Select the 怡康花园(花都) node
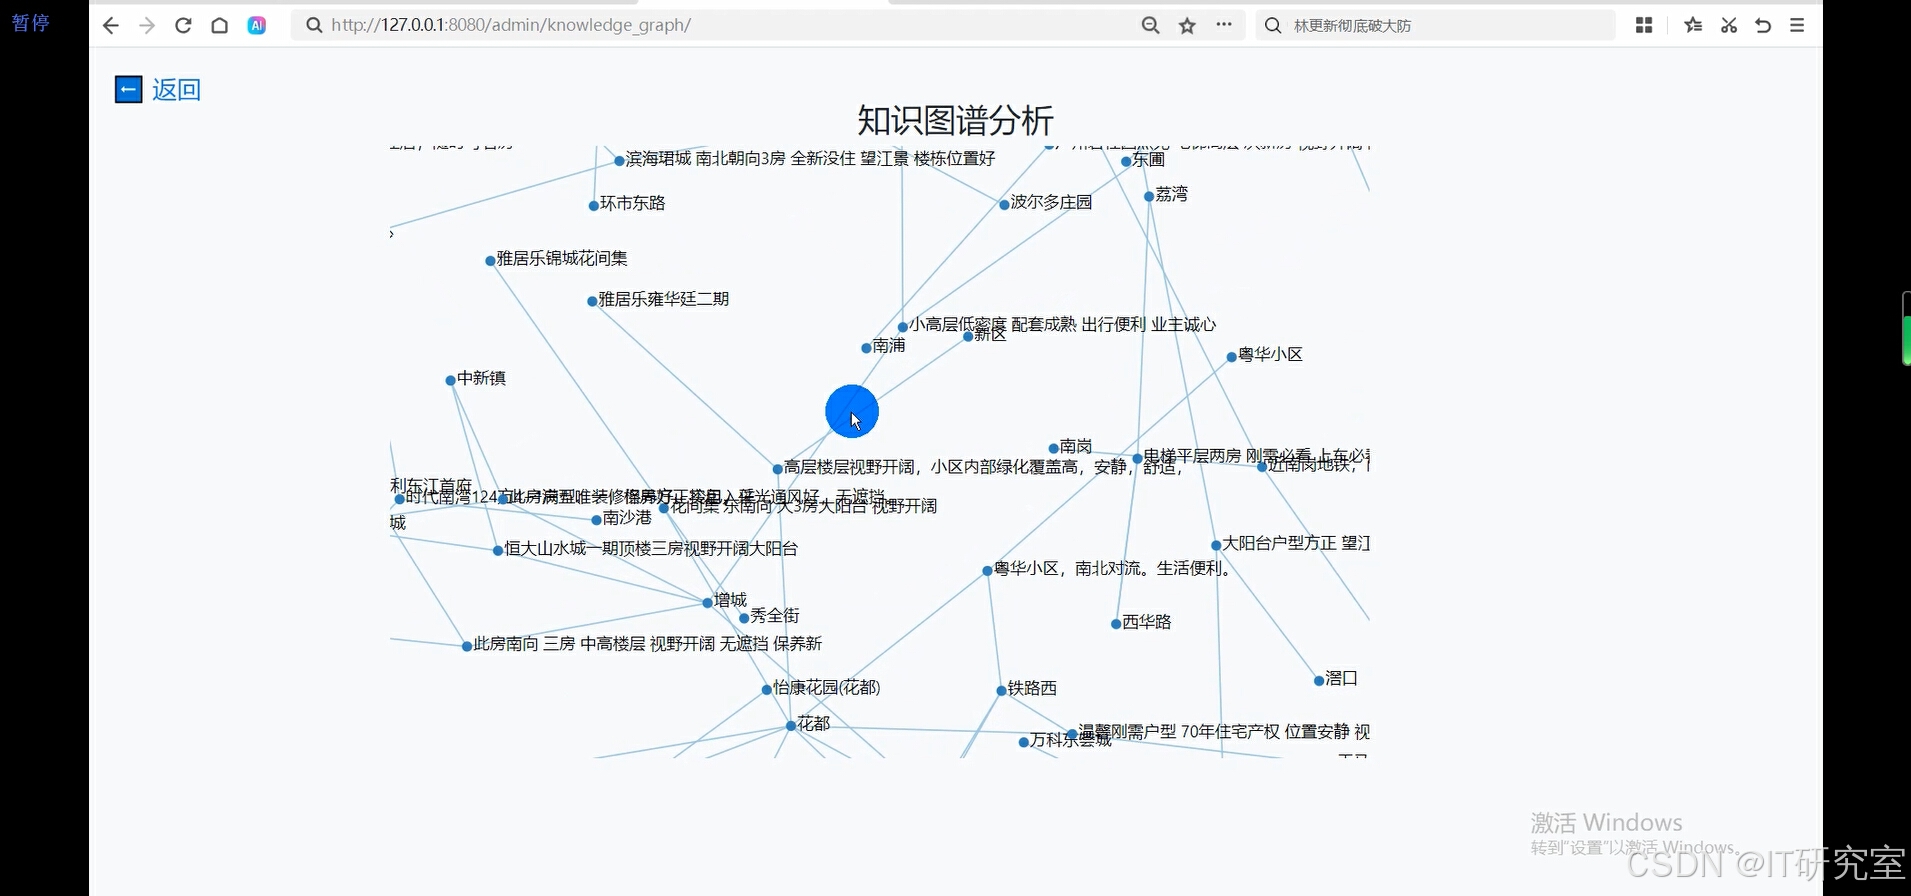 pos(767,690)
